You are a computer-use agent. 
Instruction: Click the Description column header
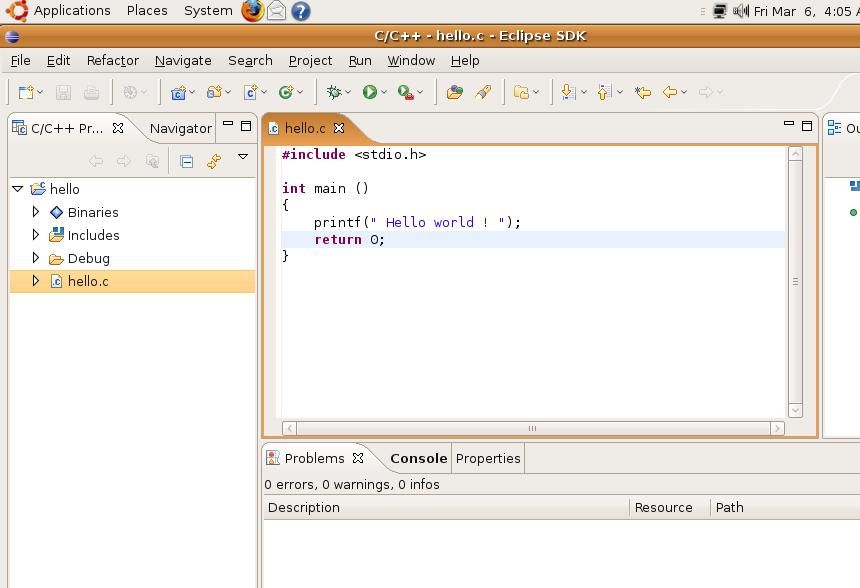point(304,507)
